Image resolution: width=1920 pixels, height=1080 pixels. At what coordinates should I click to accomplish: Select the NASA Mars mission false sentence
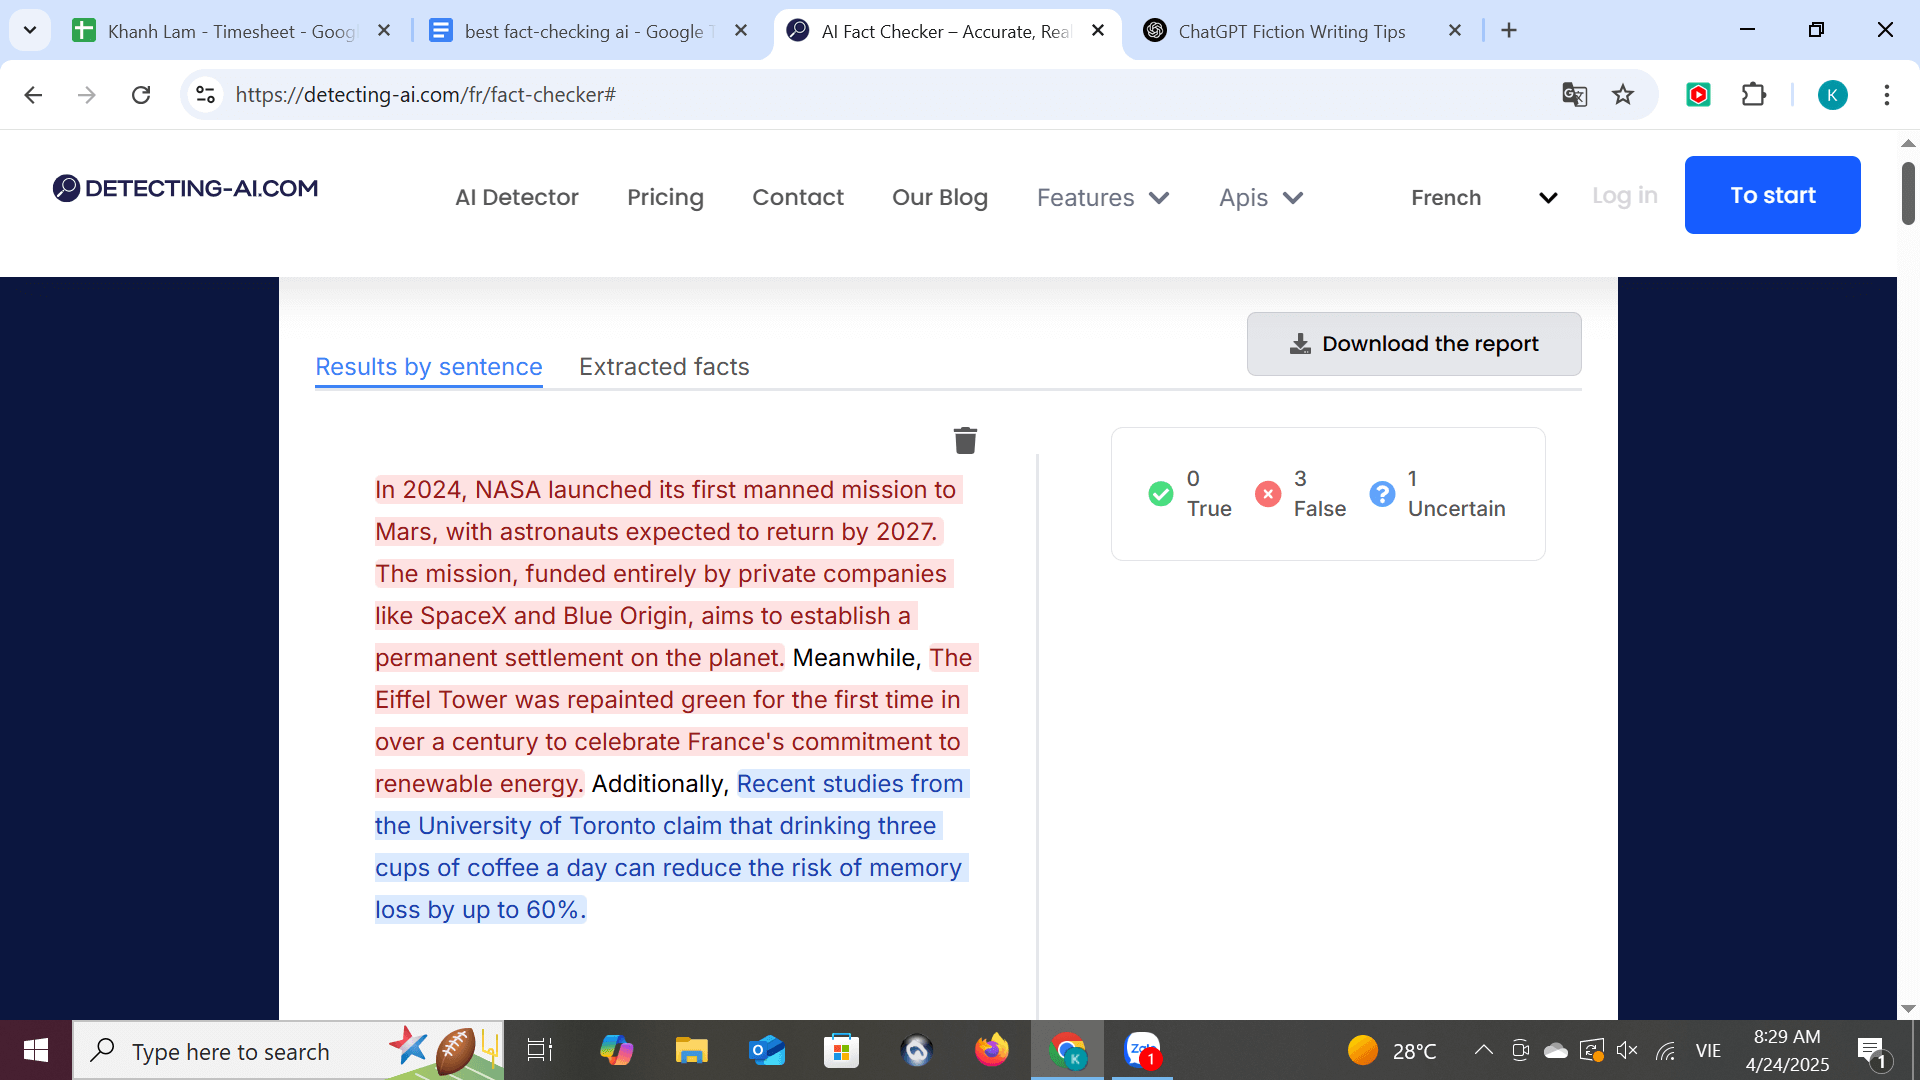[666, 511]
